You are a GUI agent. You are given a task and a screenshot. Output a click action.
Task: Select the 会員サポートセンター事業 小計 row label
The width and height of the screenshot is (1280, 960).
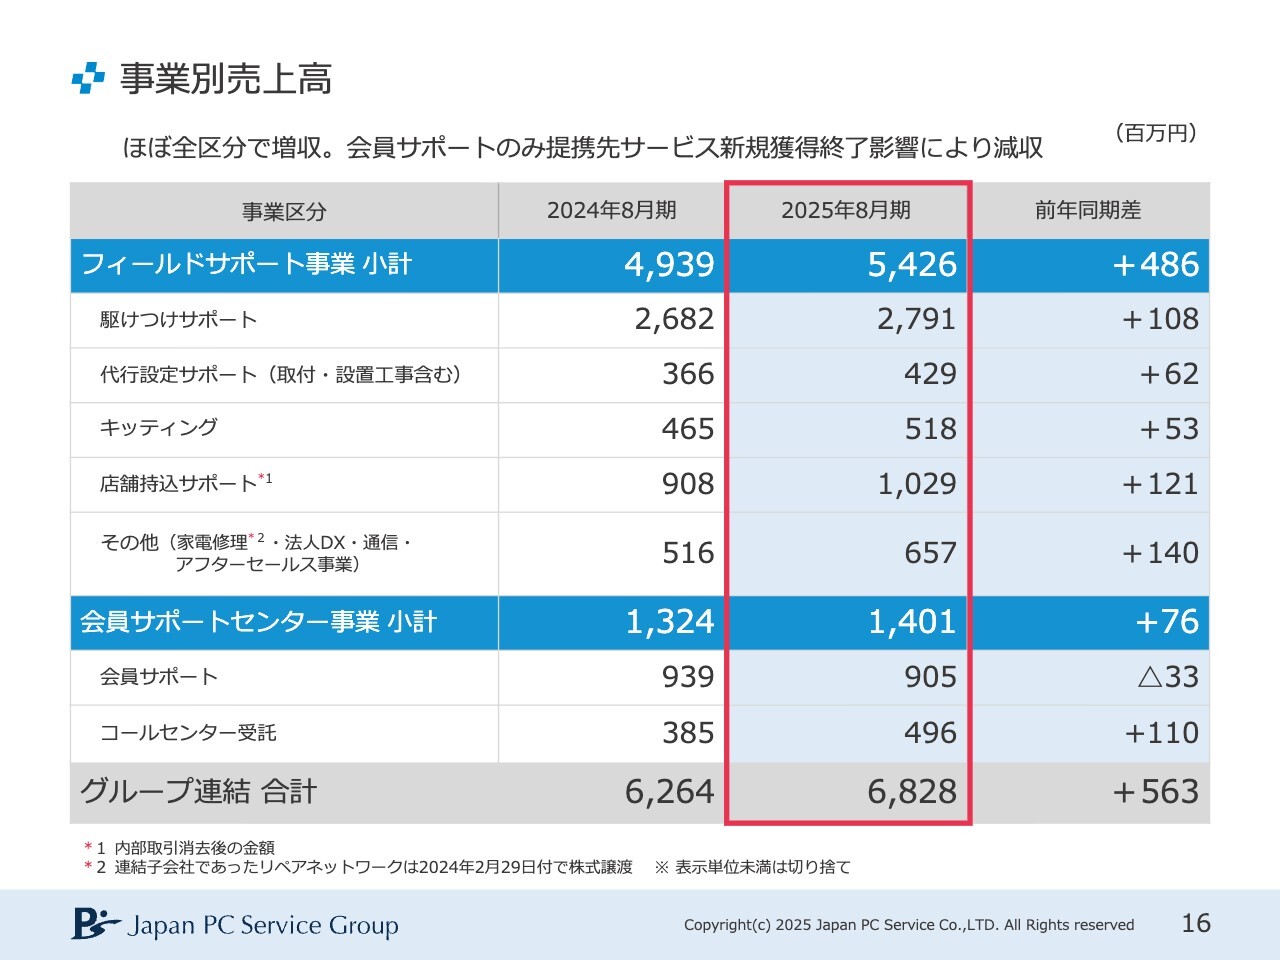258,622
